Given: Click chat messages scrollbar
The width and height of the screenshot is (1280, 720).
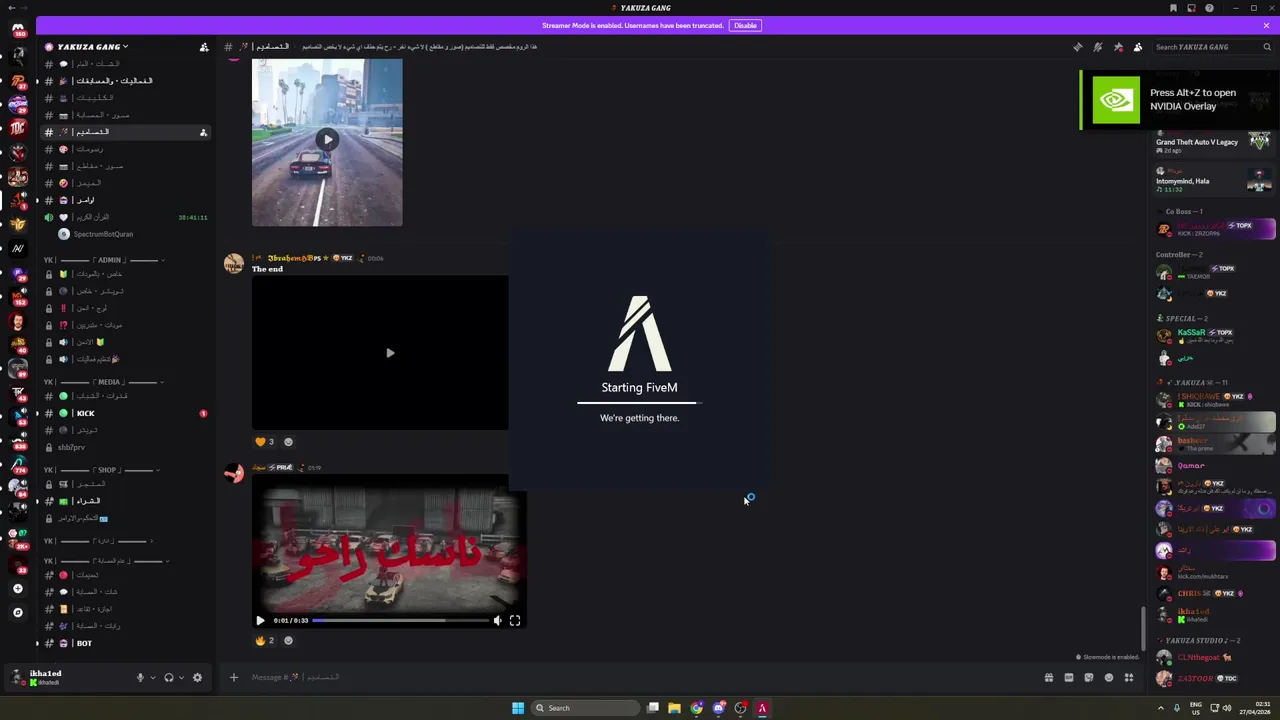Looking at the screenshot, I should coord(1143,628).
